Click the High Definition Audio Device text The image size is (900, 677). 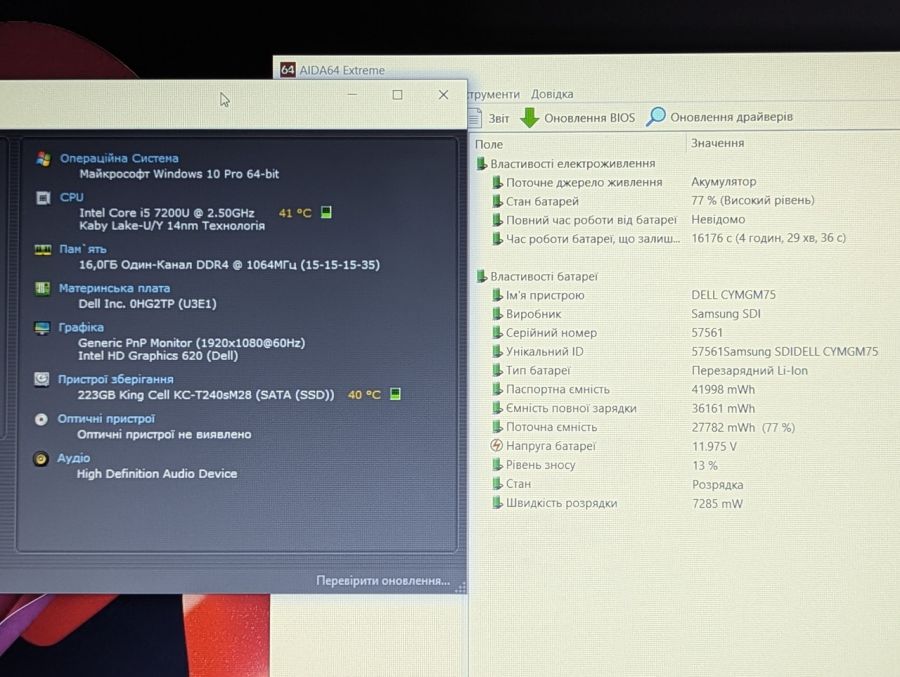[157, 474]
